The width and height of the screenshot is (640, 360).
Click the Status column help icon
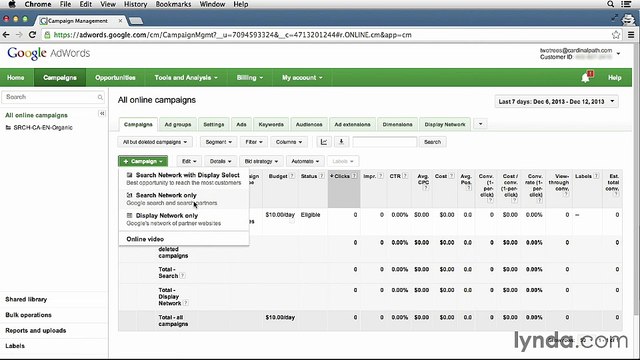[x=321, y=176]
